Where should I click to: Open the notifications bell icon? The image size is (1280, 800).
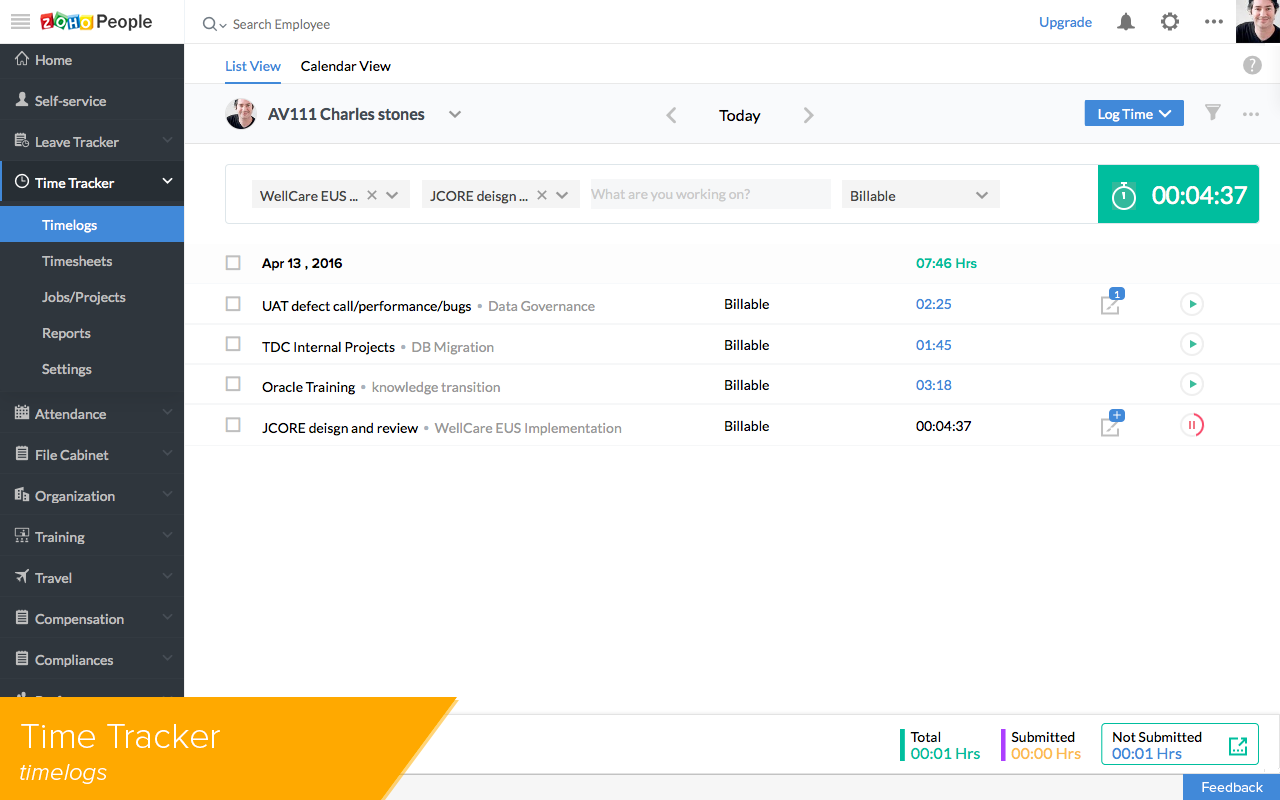click(x=1126, y=22)
